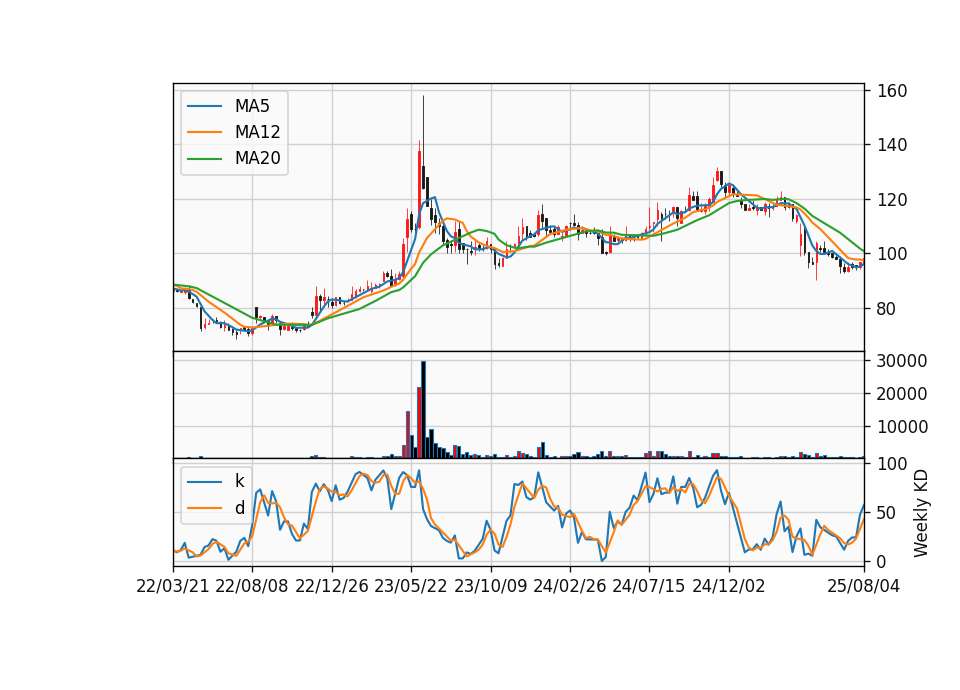Click the d legend label

point(239,508)
